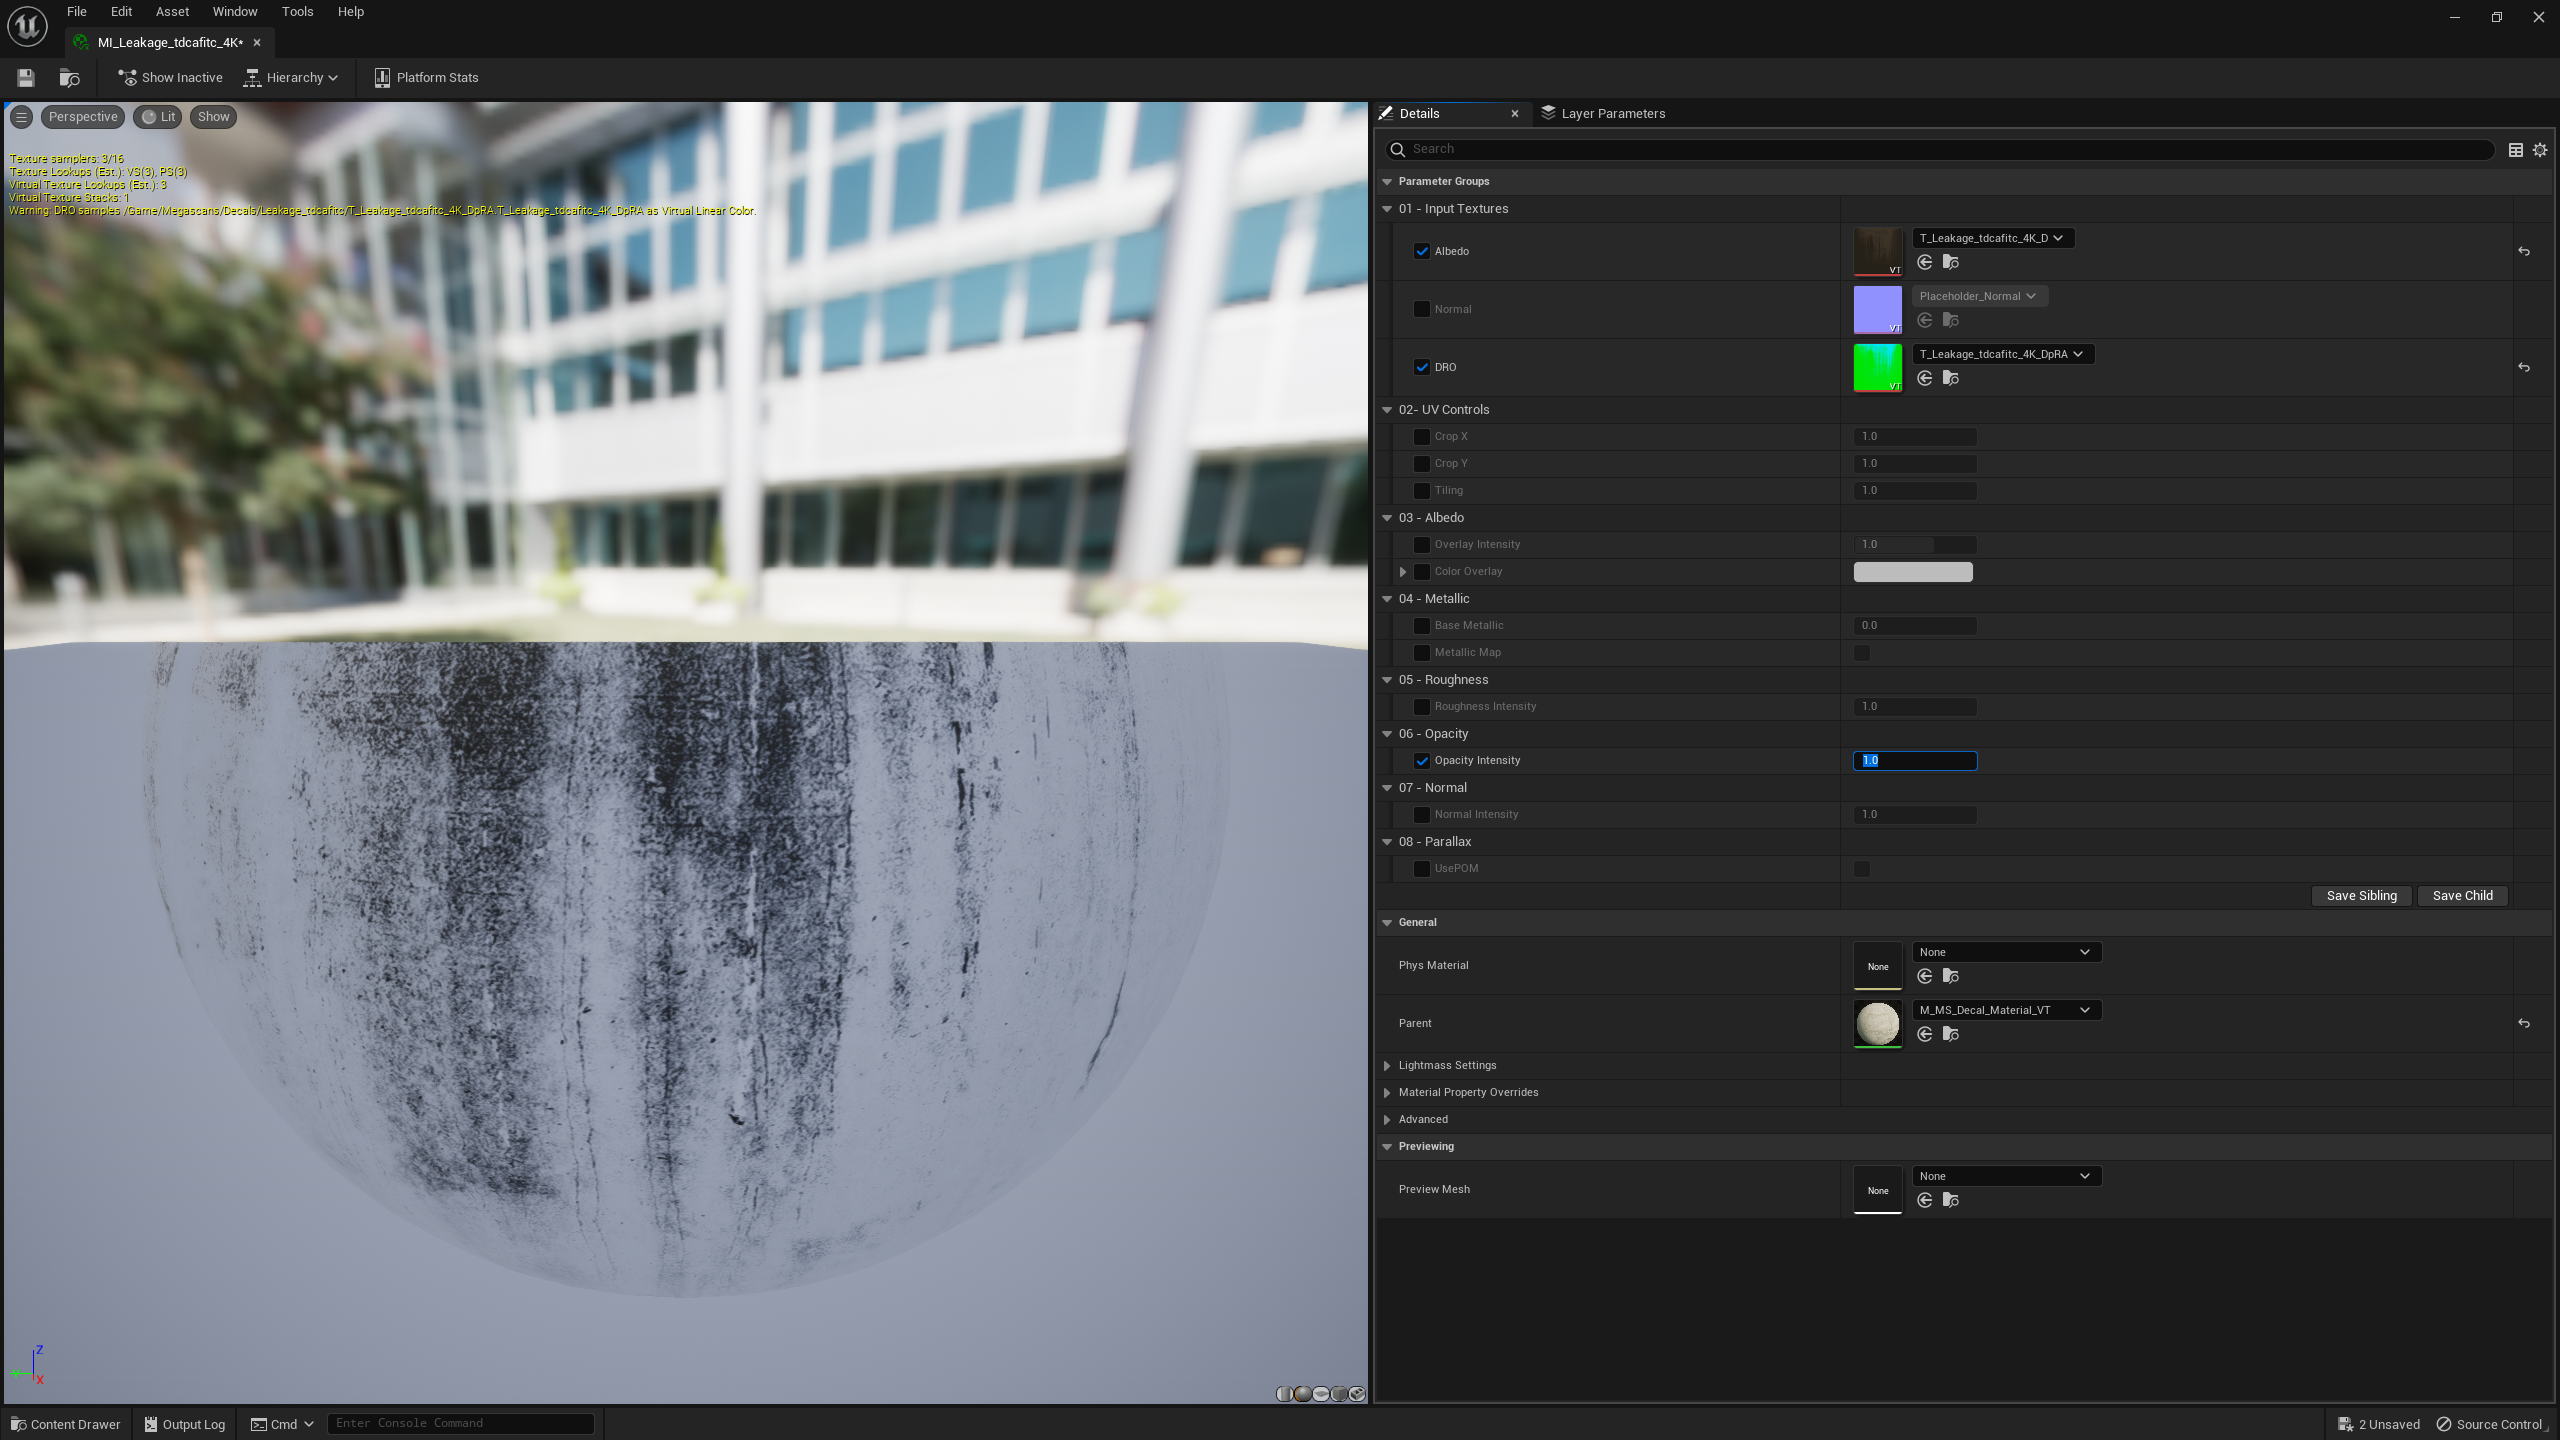This screenshot has width=2560, height=1440.
Task: Open the Asset menu
Action: point(172,12)
